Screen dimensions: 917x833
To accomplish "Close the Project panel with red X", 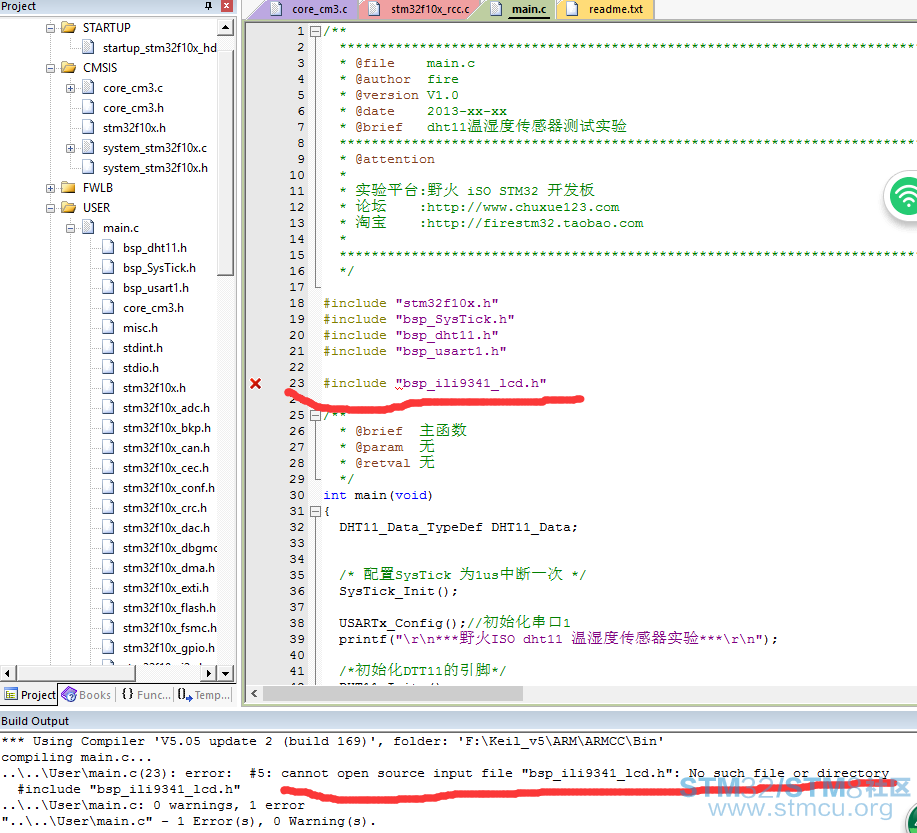I will click(x=227, y=7).
